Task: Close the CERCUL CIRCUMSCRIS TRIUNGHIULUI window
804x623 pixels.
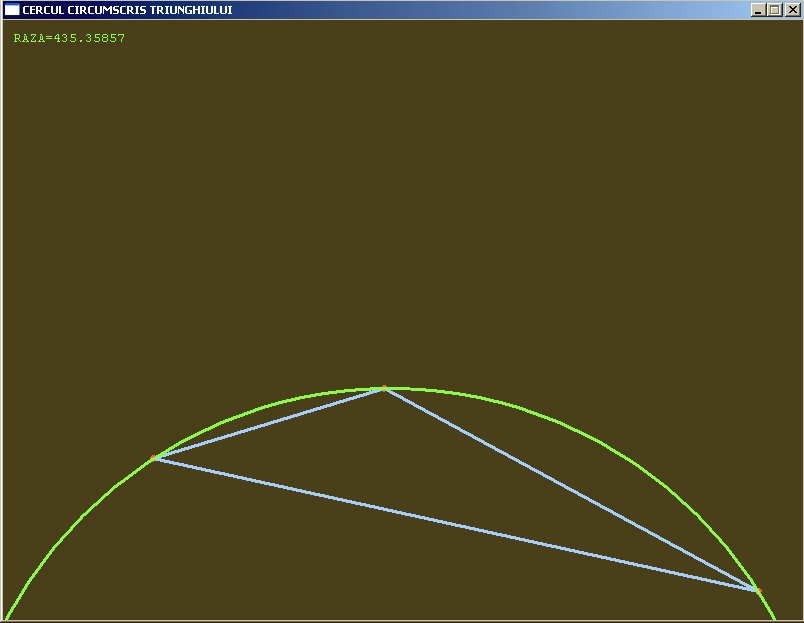Action: click(x=792, y=10)
